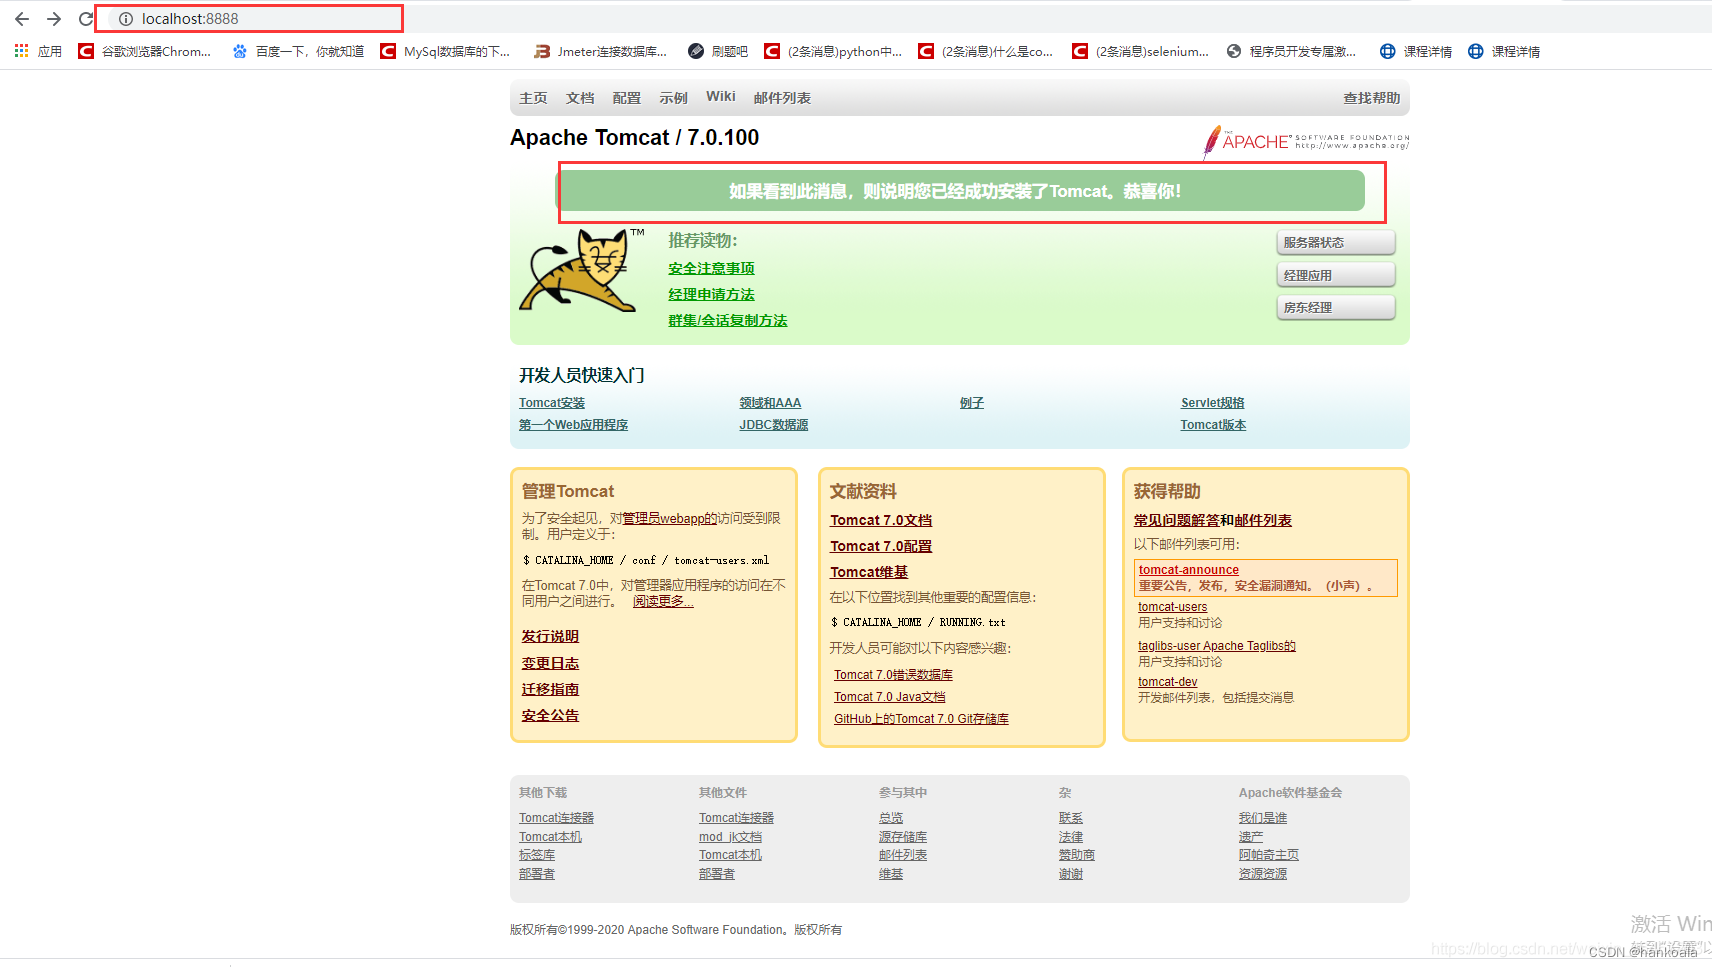Screen dimensions: 1712x967
Task: Open the 我们是谁 footer link
Action: point(1263,817)
